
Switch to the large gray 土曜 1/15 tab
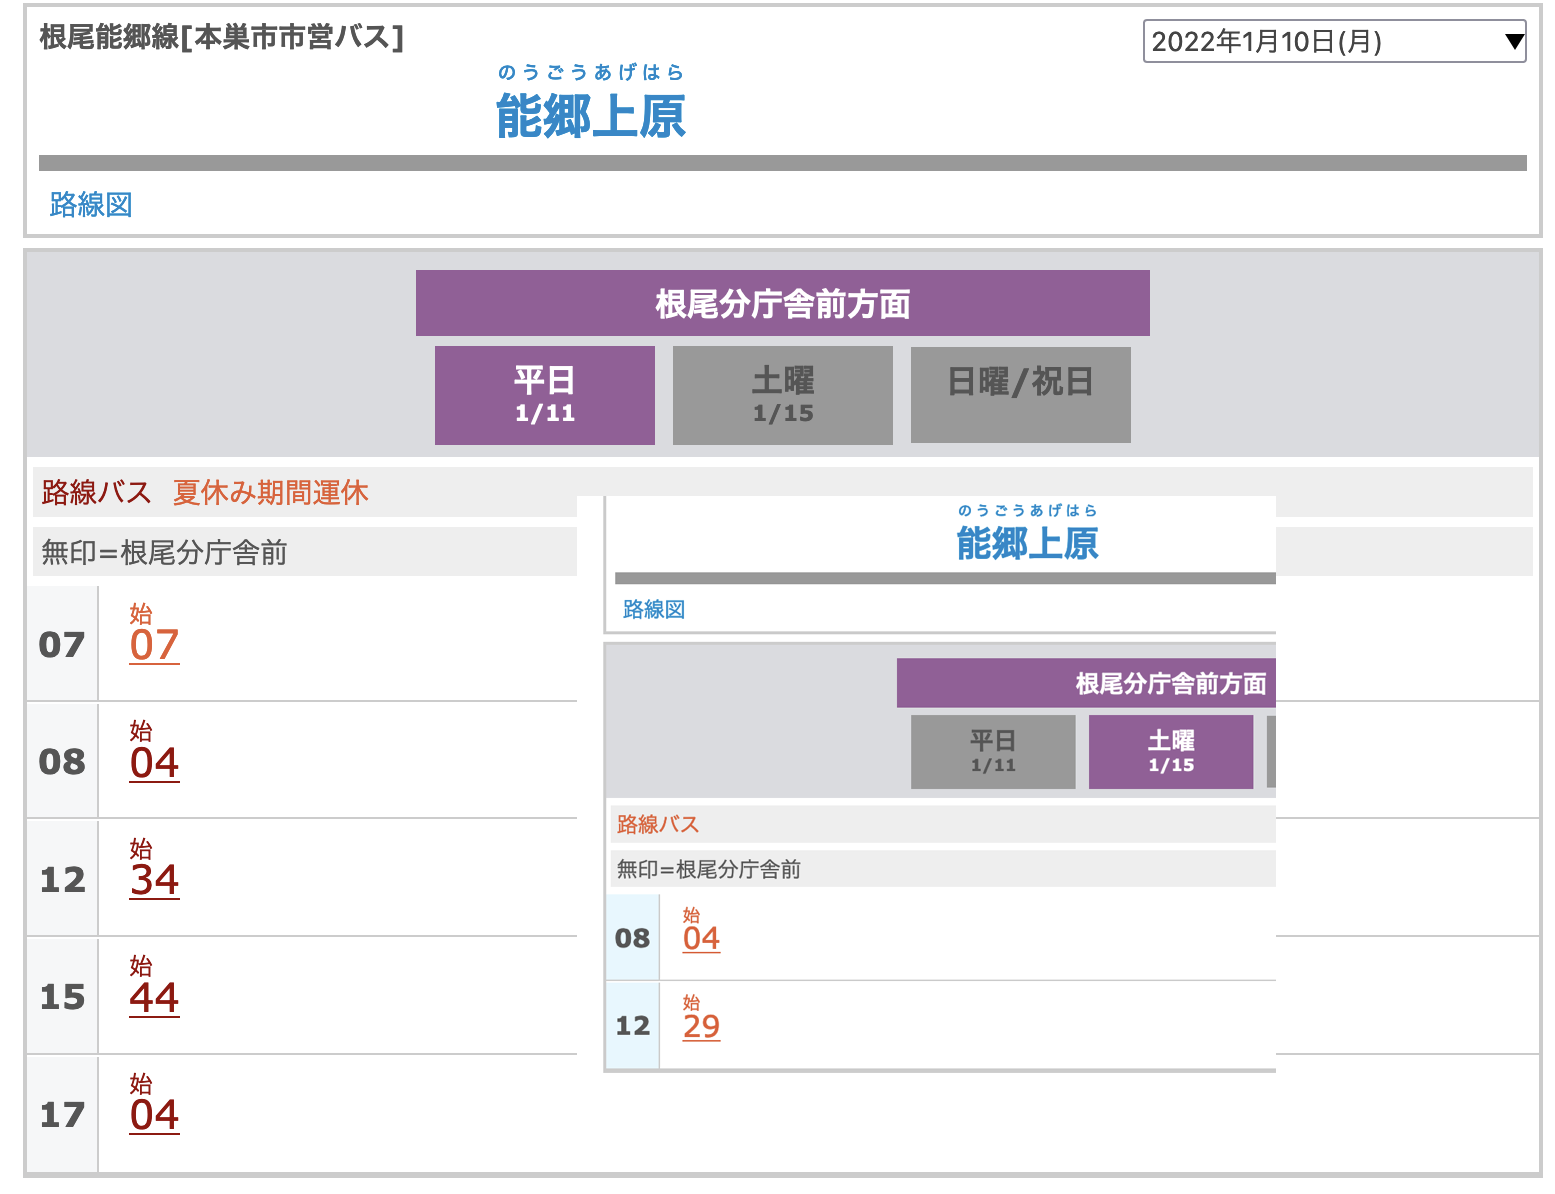pyautogui.click(x=782, y=395)
